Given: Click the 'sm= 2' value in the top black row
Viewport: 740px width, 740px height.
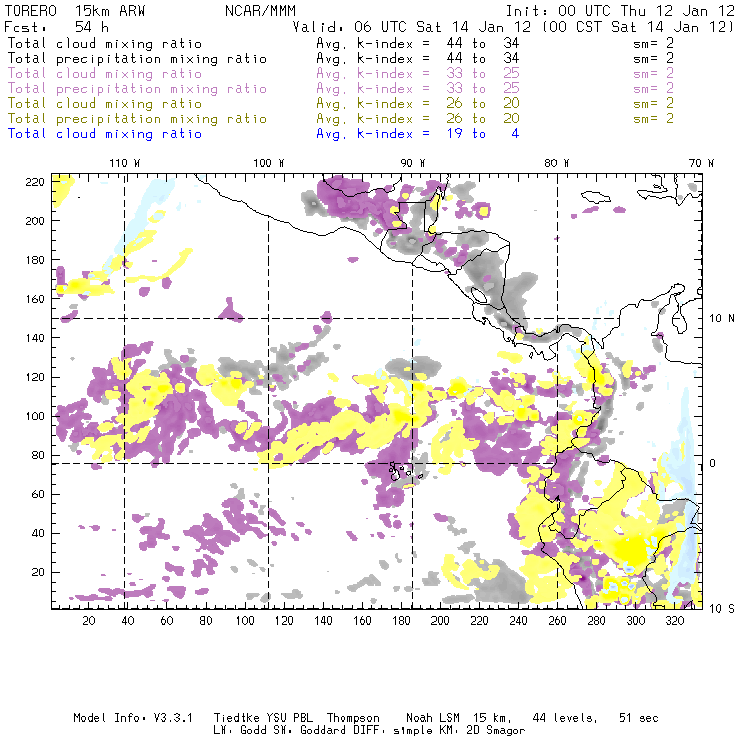Looking at the screenshot, I should click(x=653, y=43).
